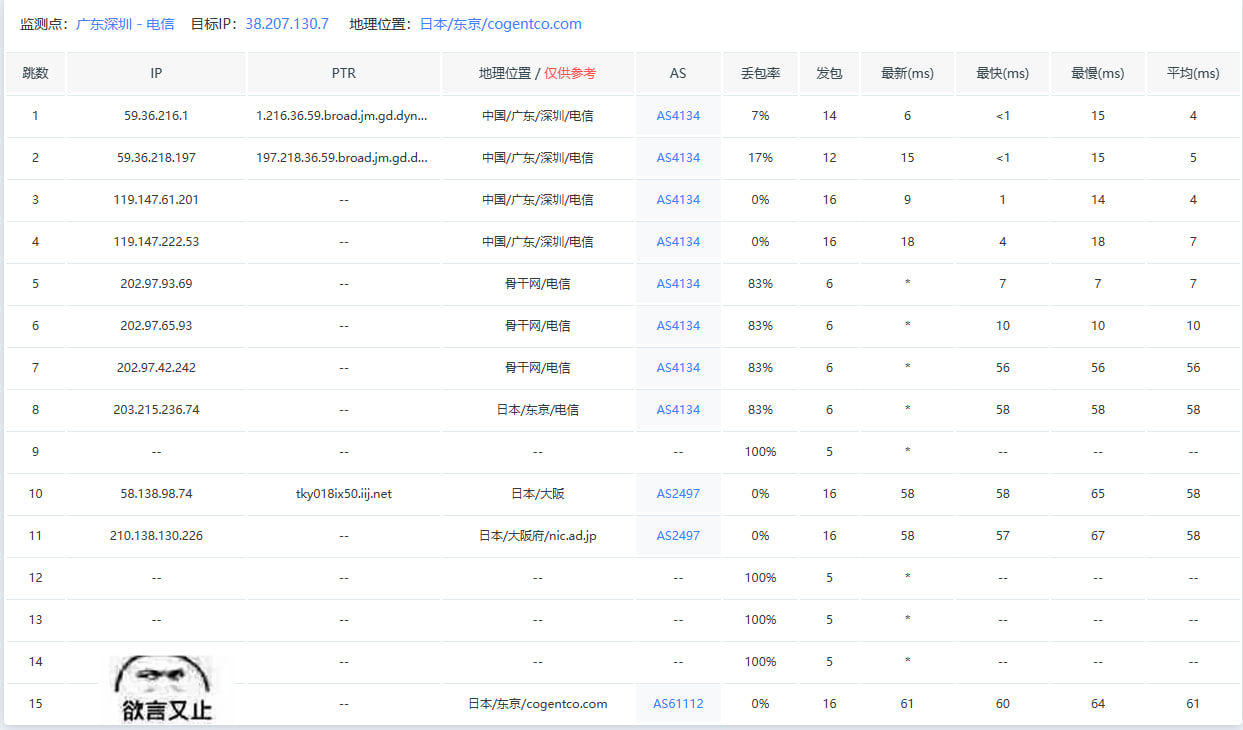Image resolution: width=1243 pixels, height=730 pixels.
Task: Select IP 59.36.216.1 in hop 1
Action: pyautogui.click(x=156, y=116)
